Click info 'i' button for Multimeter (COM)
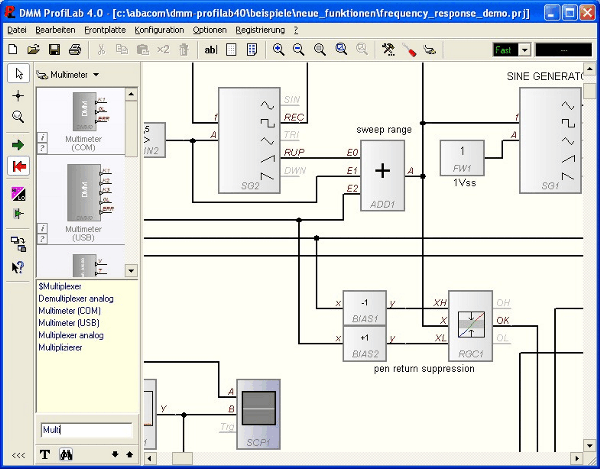 click(42, 137)
